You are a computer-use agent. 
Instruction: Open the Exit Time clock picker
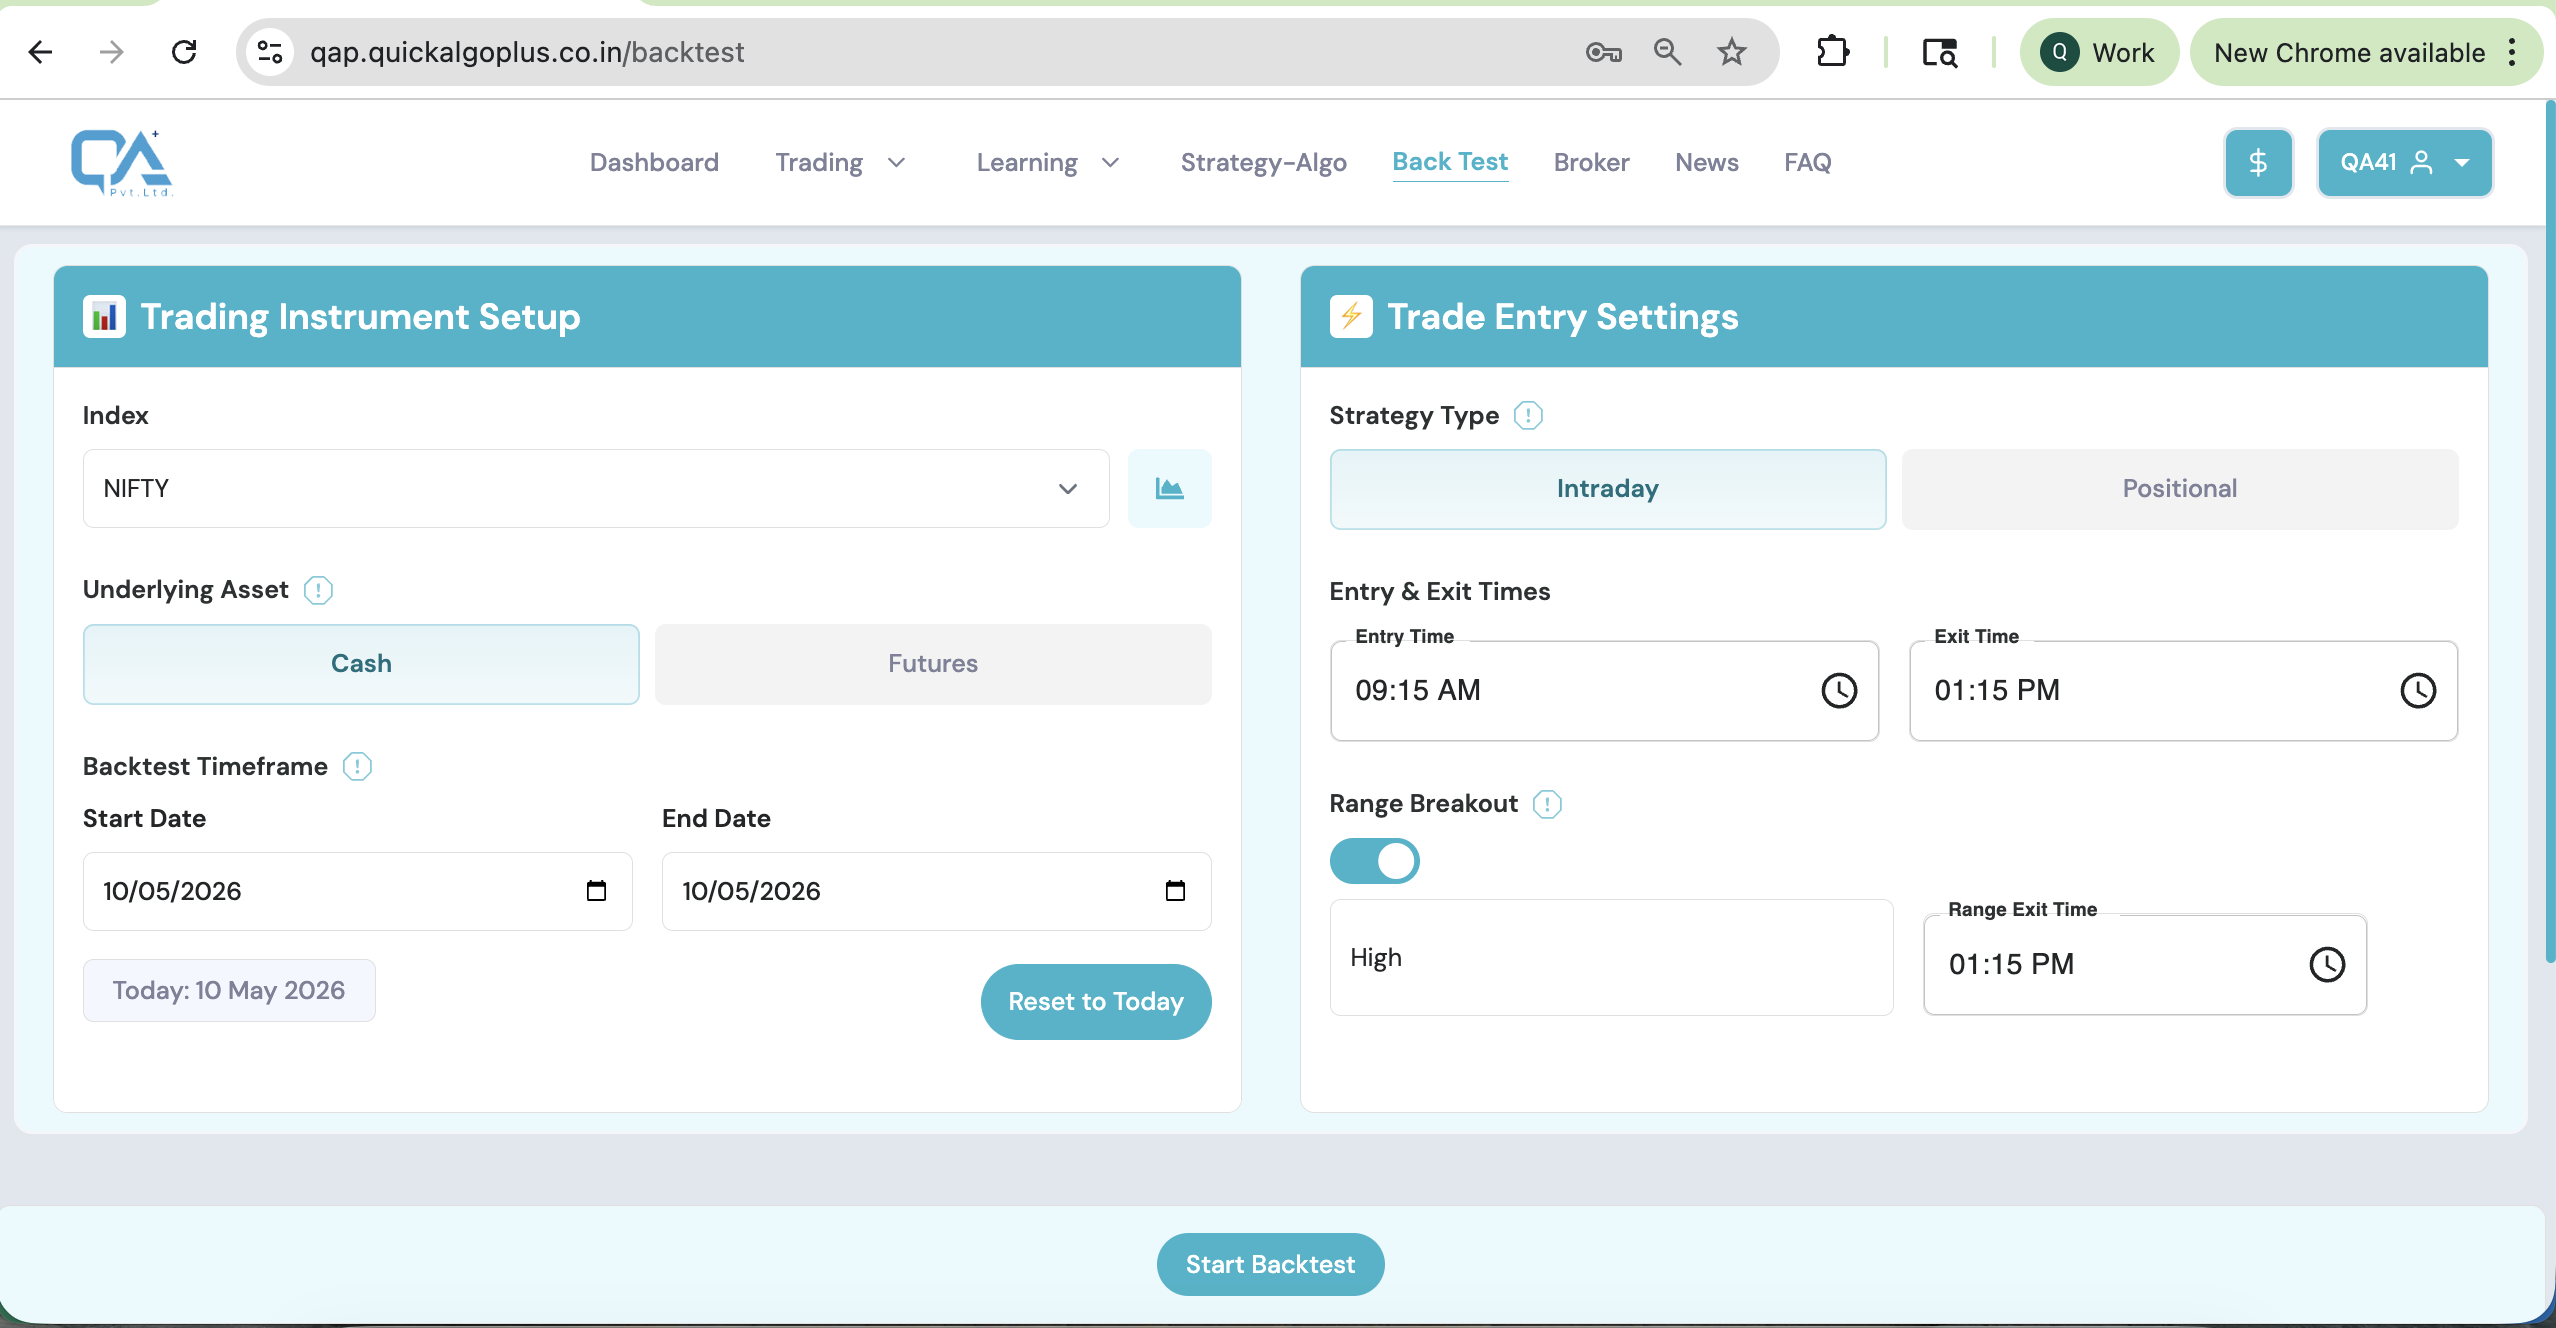click(x=2418, y=690)
